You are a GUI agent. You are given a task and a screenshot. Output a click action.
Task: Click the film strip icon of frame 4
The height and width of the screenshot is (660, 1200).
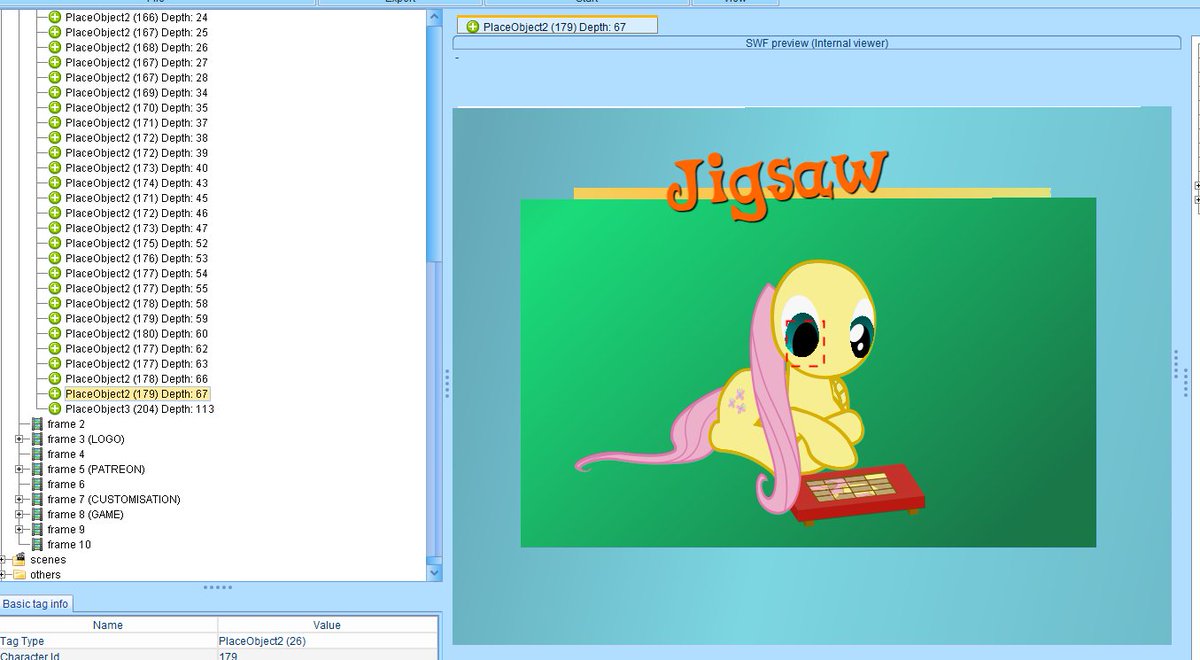coord(38,454)
